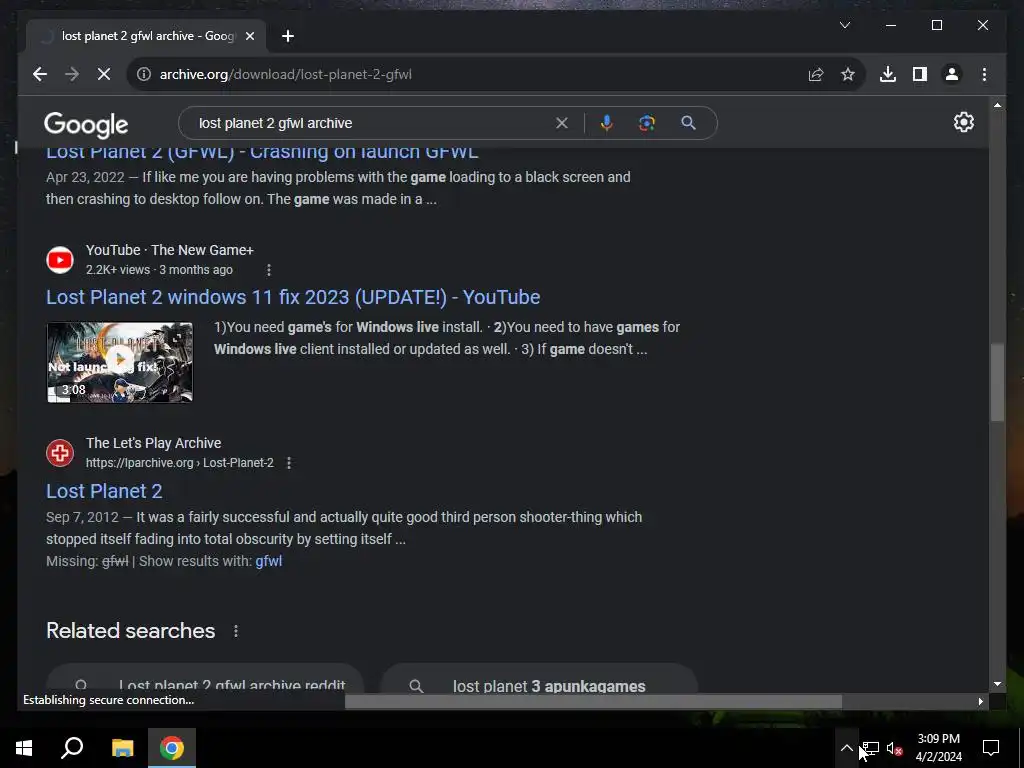Click the scroll up arrow

coord(997,104)
